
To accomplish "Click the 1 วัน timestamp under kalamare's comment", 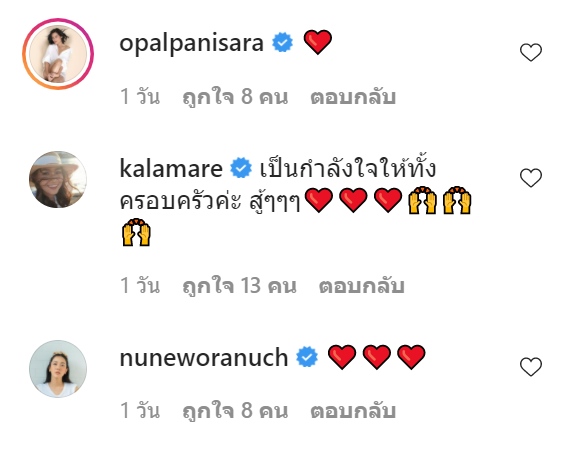I will [140, 286].
